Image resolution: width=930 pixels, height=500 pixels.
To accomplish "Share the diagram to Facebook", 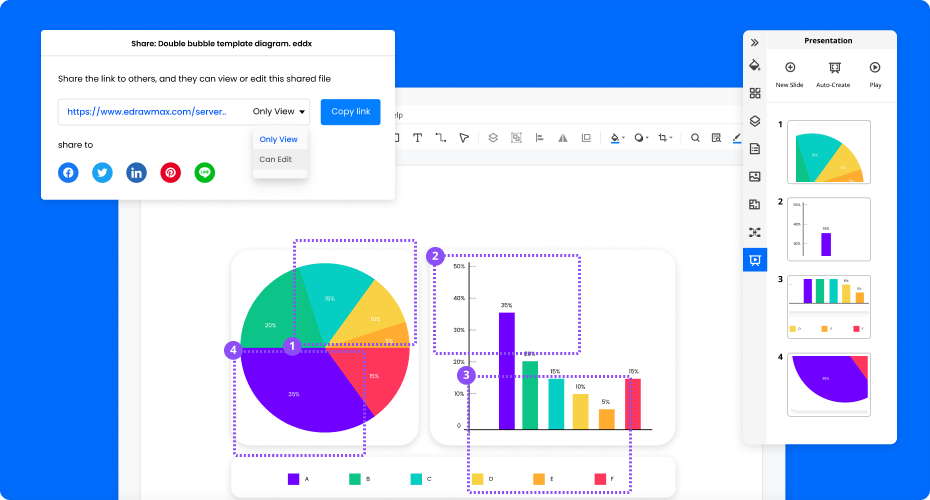I will [x=68, y=172].
